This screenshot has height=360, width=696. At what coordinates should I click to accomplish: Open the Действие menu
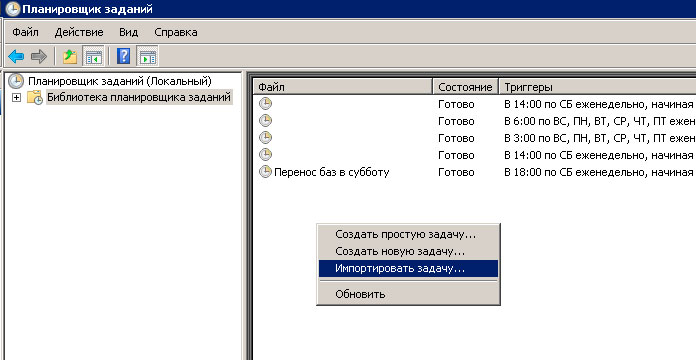click(x=79, y=32)
